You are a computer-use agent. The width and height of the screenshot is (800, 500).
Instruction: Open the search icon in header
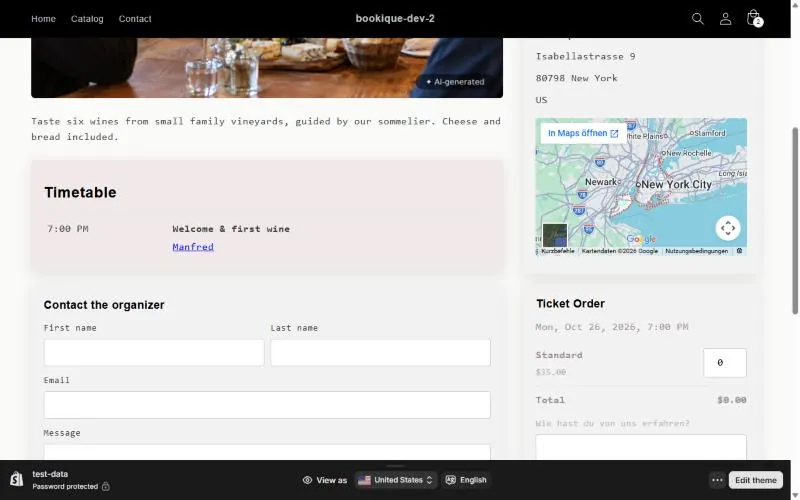697,19
